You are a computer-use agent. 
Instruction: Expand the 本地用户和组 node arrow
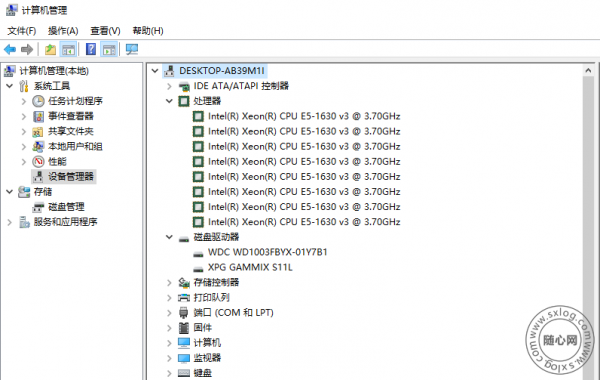click(x=24, y=147)
